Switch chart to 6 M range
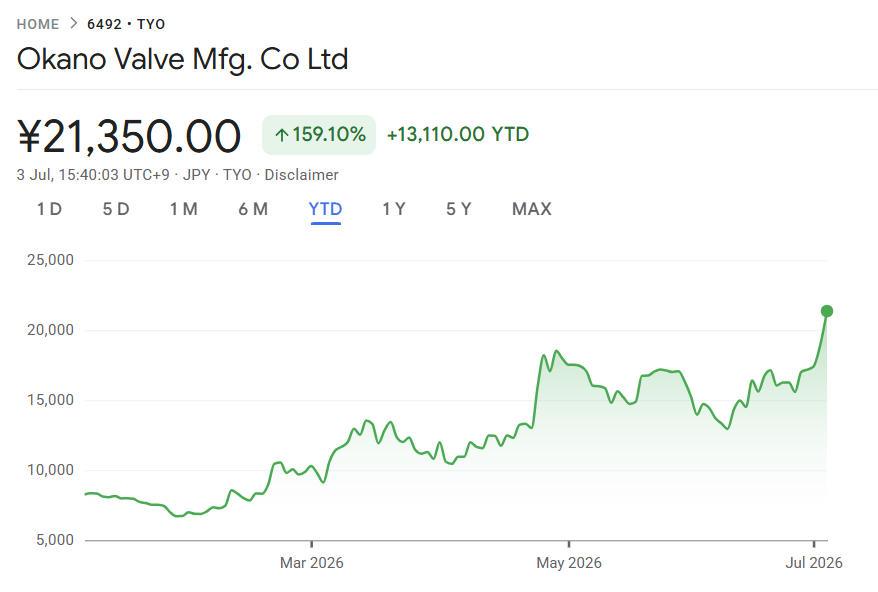 [253, 209]
